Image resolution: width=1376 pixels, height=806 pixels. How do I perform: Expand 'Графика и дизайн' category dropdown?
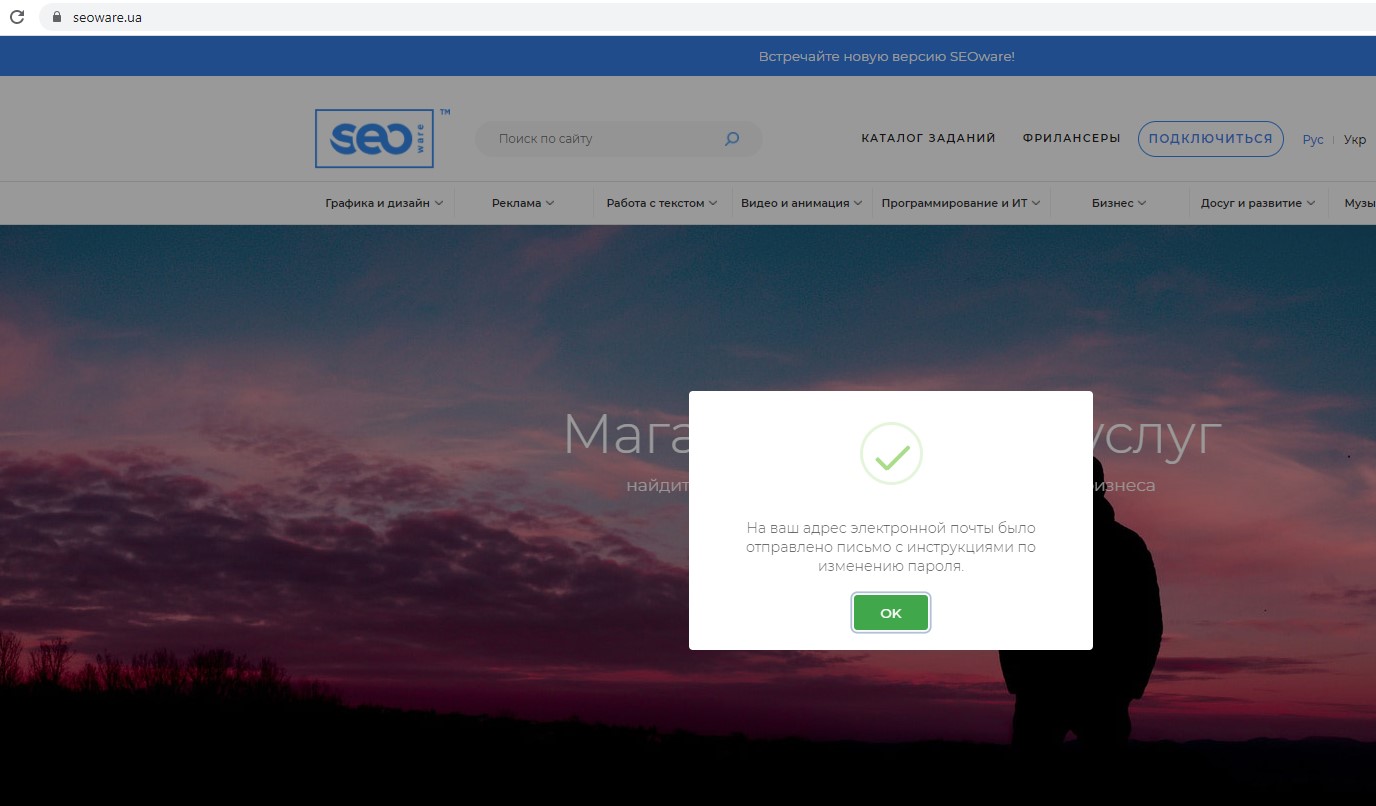384,203
